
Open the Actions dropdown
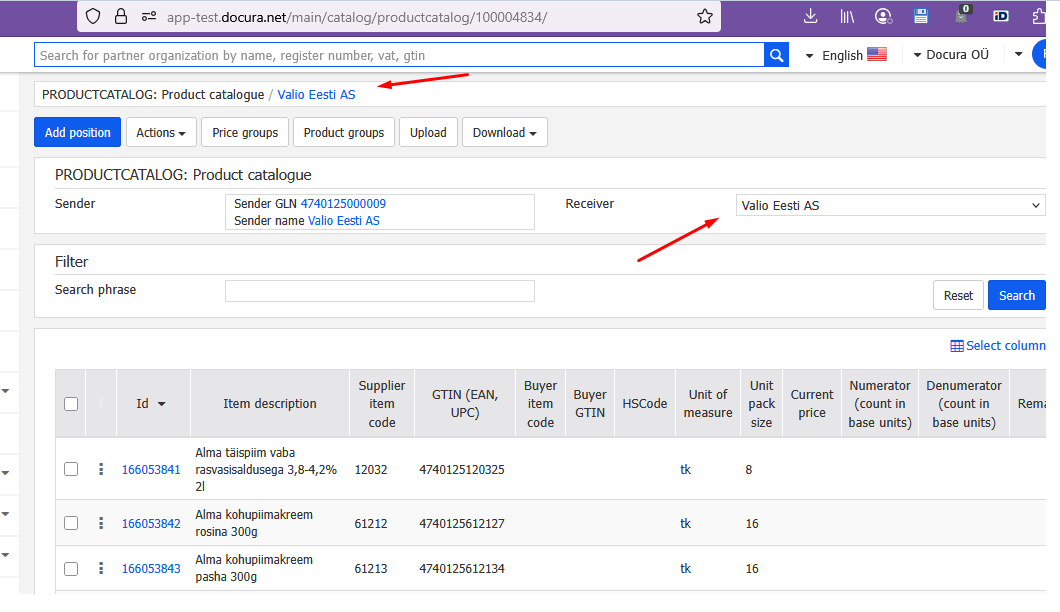(x=161, y=133)
